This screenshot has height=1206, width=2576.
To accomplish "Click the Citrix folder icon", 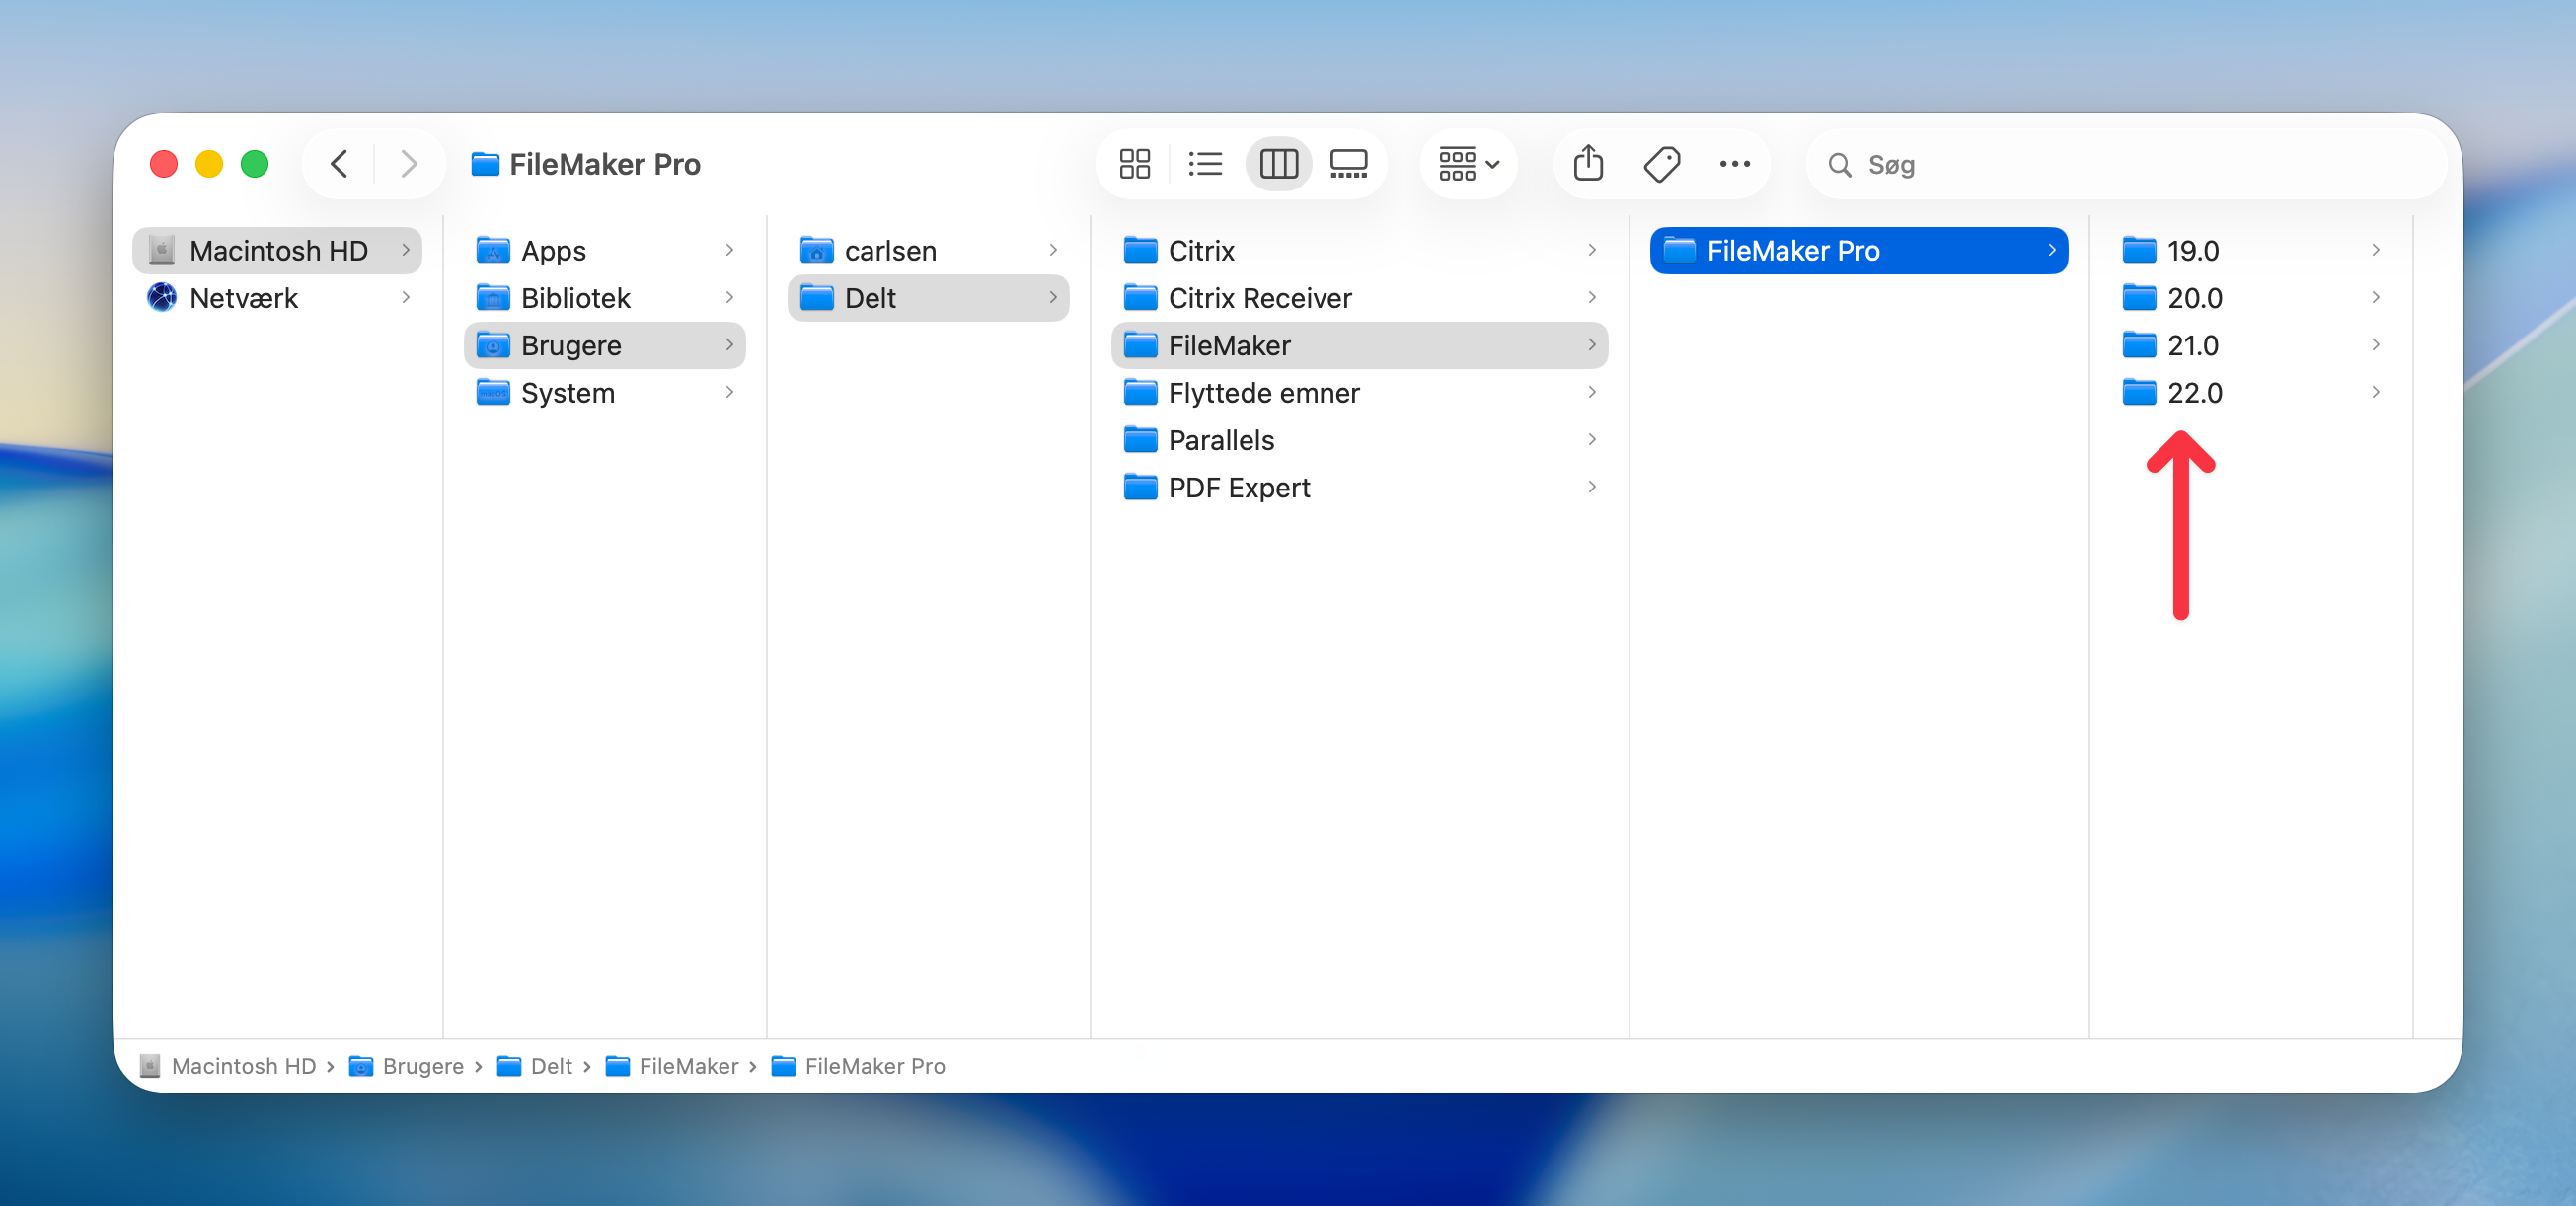I will click(1141, 250).
